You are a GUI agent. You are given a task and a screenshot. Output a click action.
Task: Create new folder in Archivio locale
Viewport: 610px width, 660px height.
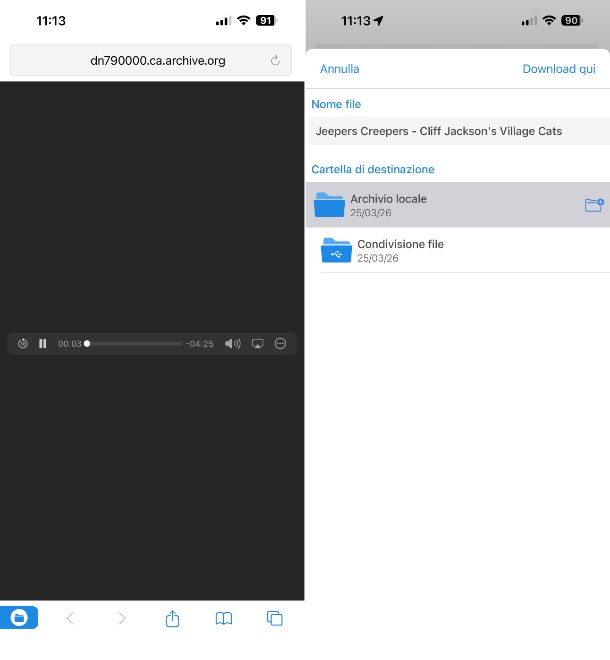[594, 205]
